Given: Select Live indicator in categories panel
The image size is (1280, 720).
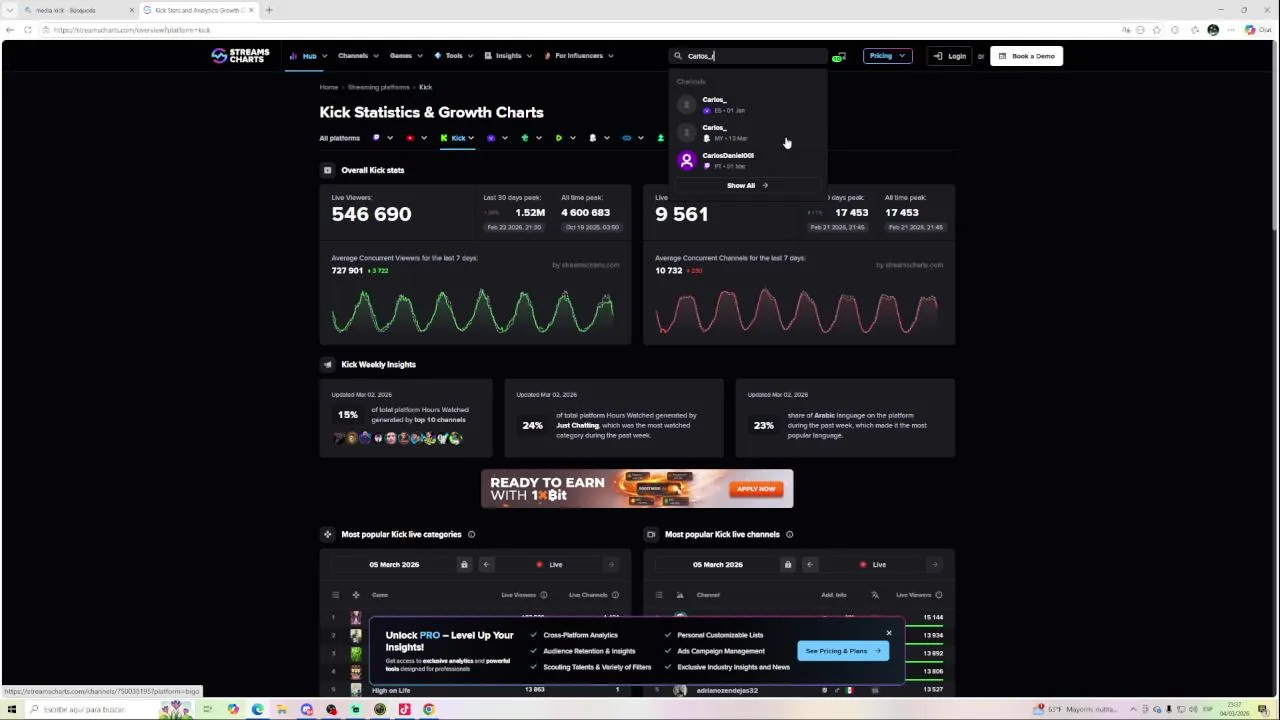Looking at the screenshot, I should click(x=549, y=565).
